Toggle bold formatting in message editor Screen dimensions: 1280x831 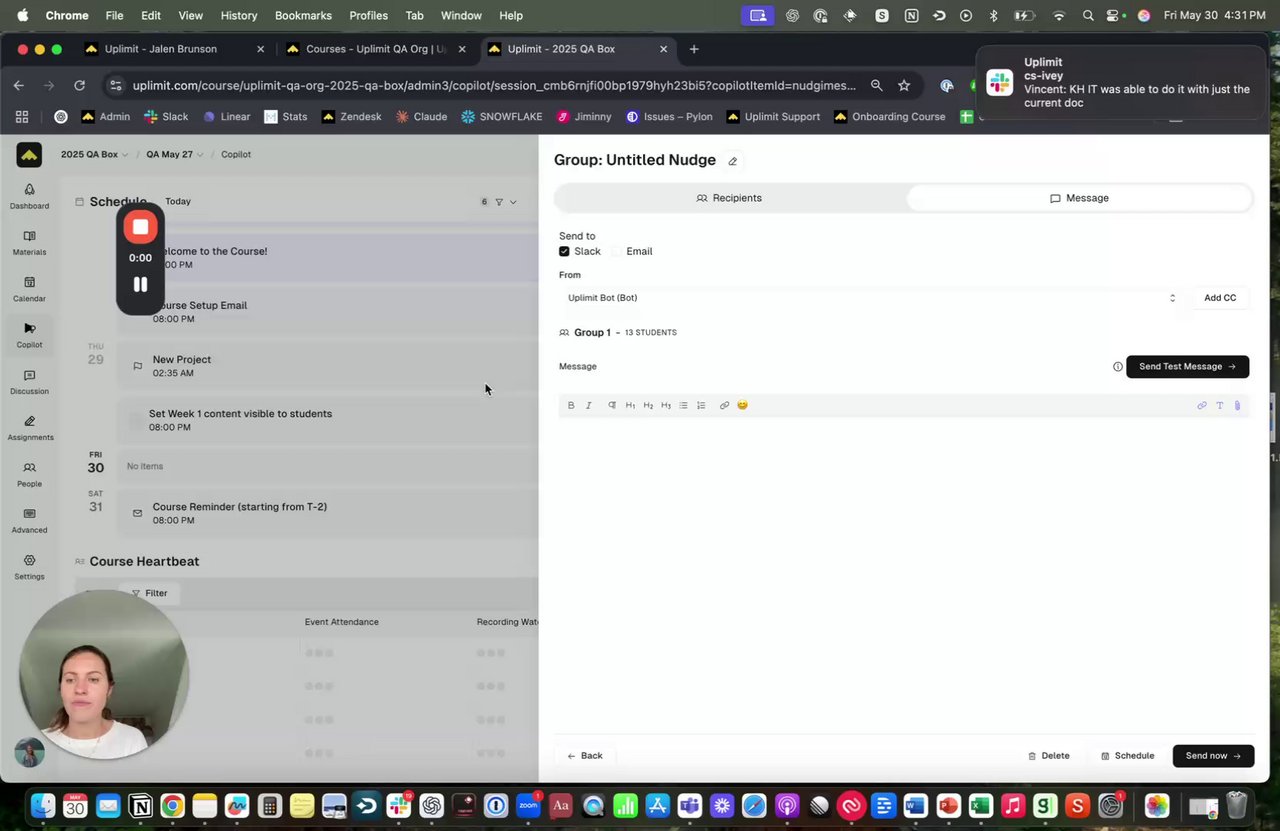click(571, 405)
